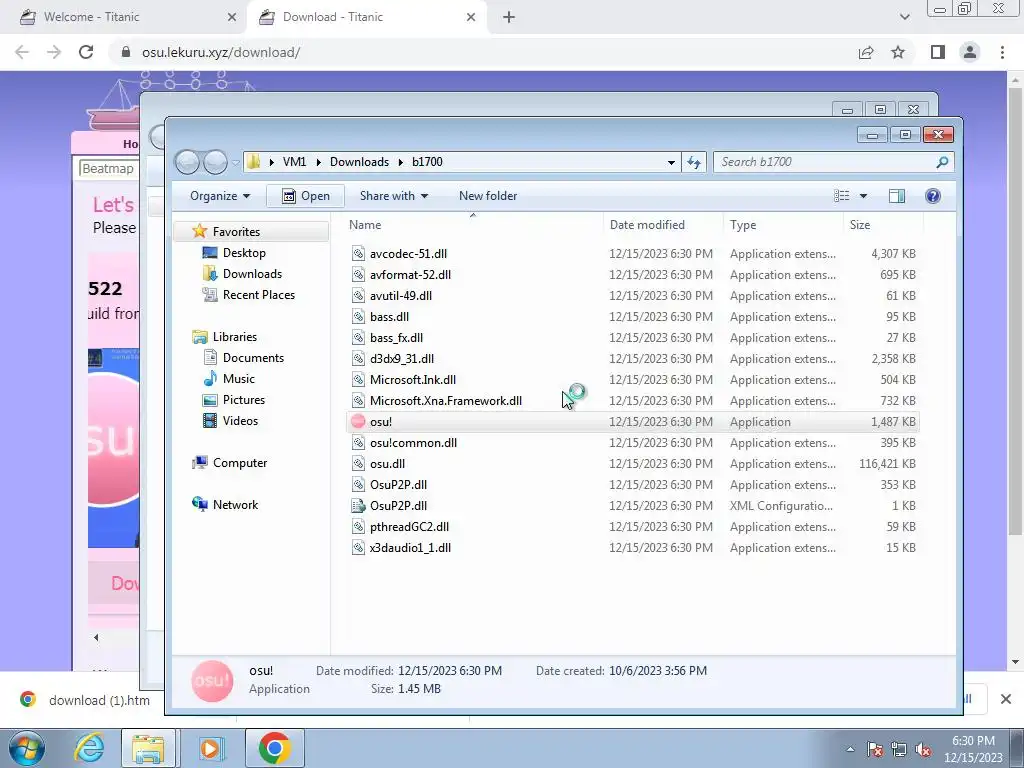The width and height of the screenshot is (1024, 768).
Task: Open Desktop in the navigation pane
Action: pyautogui.click(x=244, y=253)
